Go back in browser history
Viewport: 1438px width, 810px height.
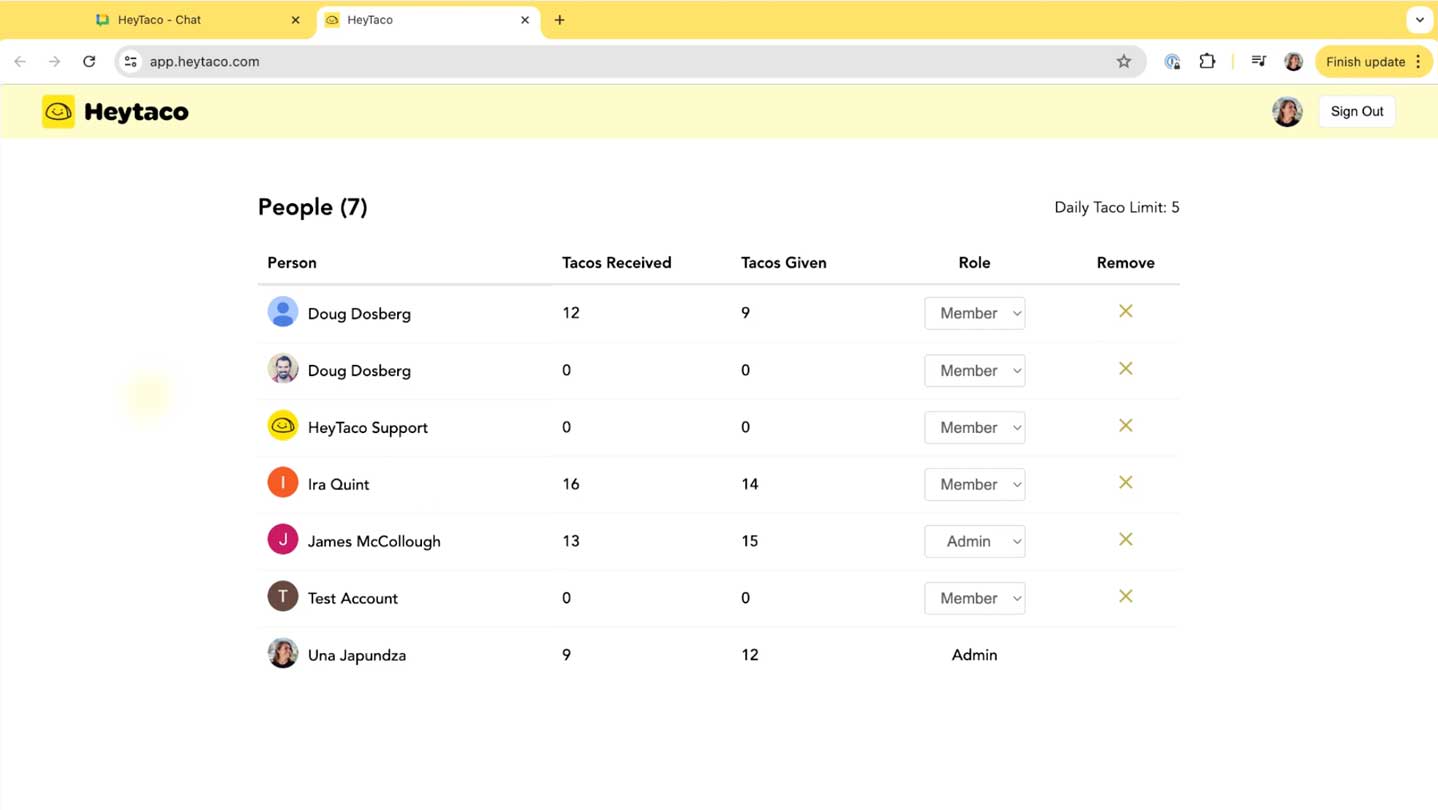(x=20, y=61)
